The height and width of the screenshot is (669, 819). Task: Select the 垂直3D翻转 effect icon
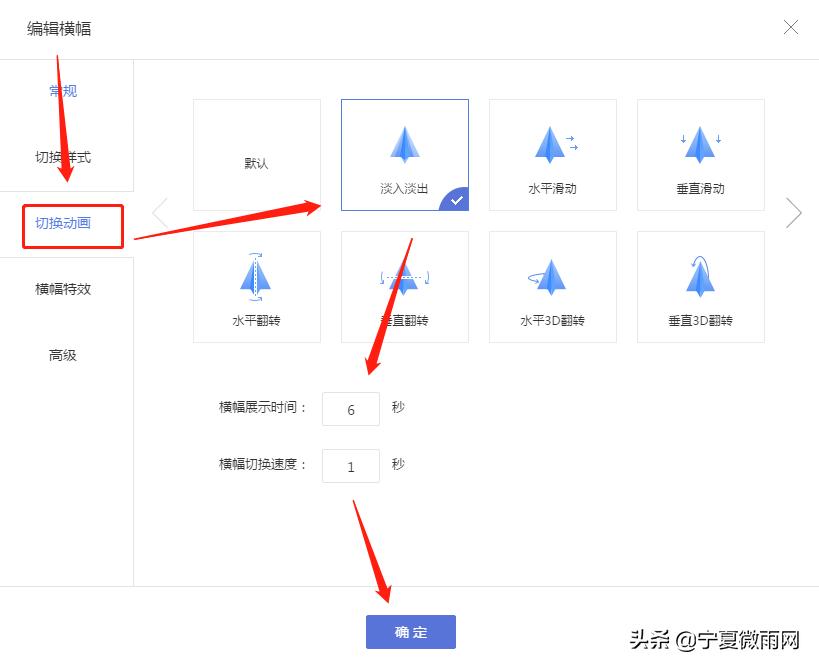tap(700, 275)
